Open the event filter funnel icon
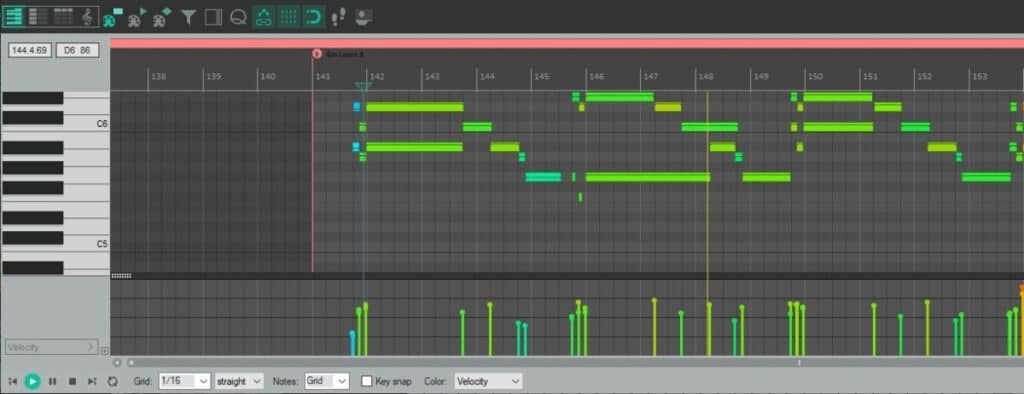Viewport: 1024px width, 394px height. click(189, 17)
